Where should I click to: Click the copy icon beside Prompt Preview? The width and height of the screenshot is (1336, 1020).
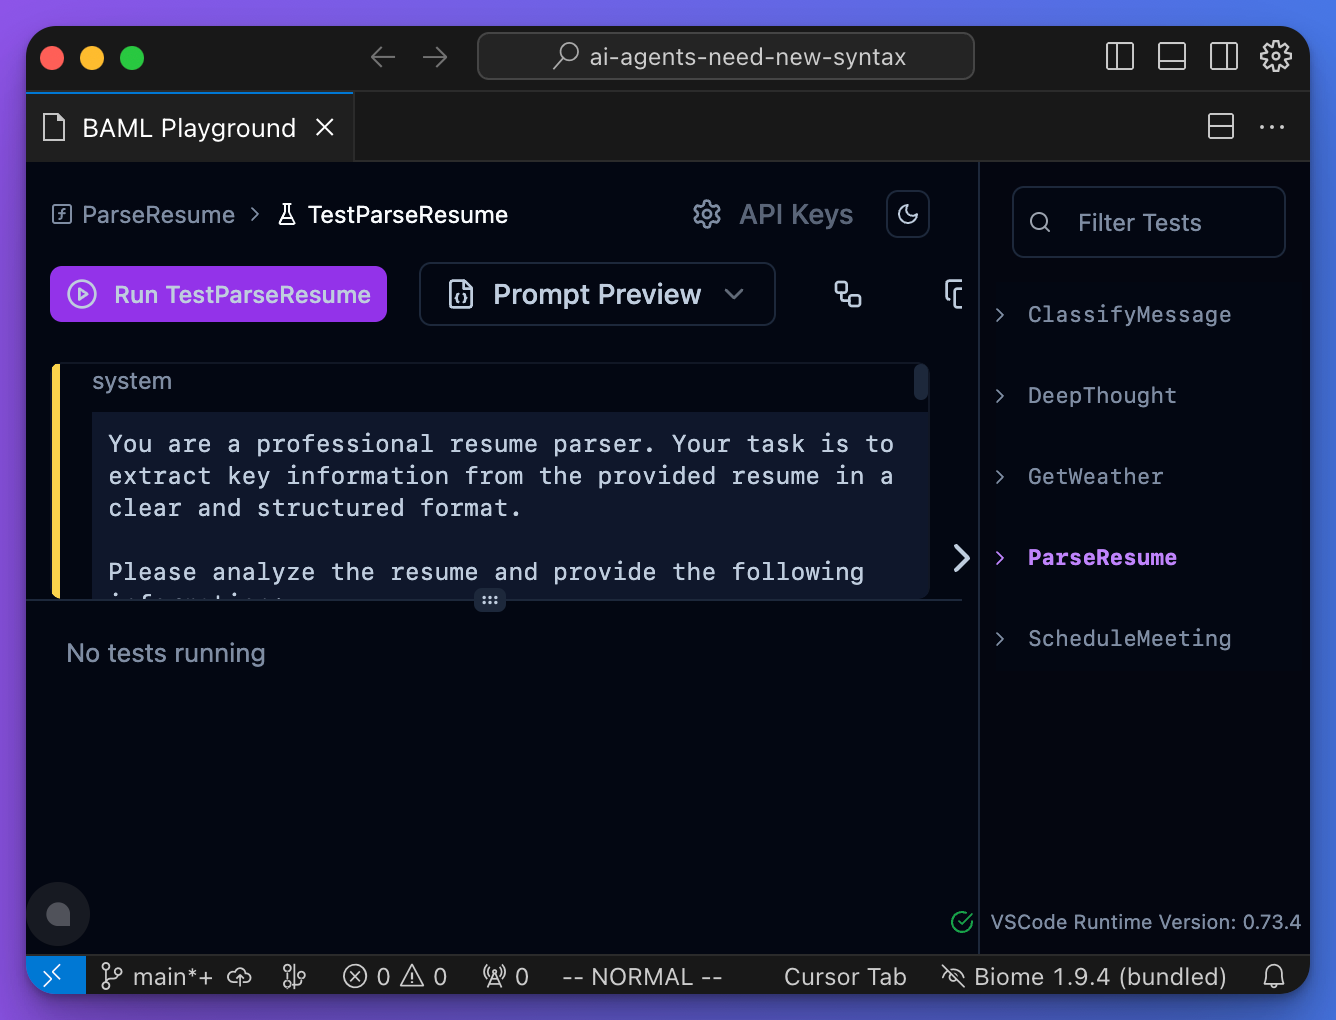coord(955,294)
